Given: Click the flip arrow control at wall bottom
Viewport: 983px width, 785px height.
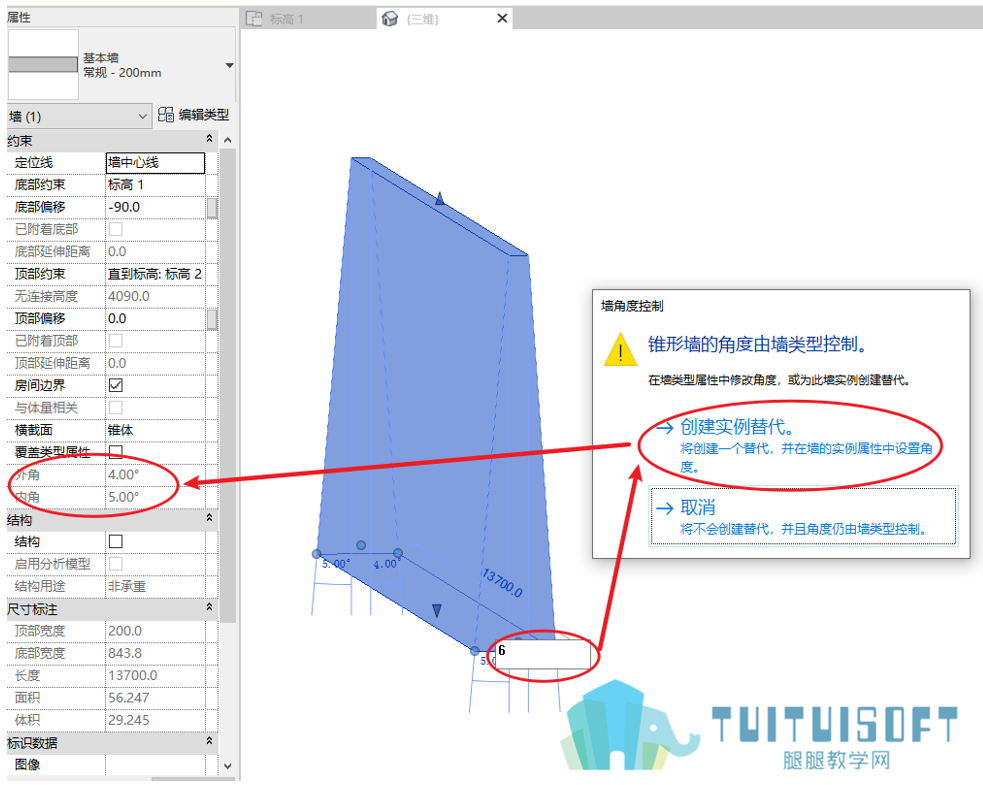Looking at the screenshot, I should point(437,610).
